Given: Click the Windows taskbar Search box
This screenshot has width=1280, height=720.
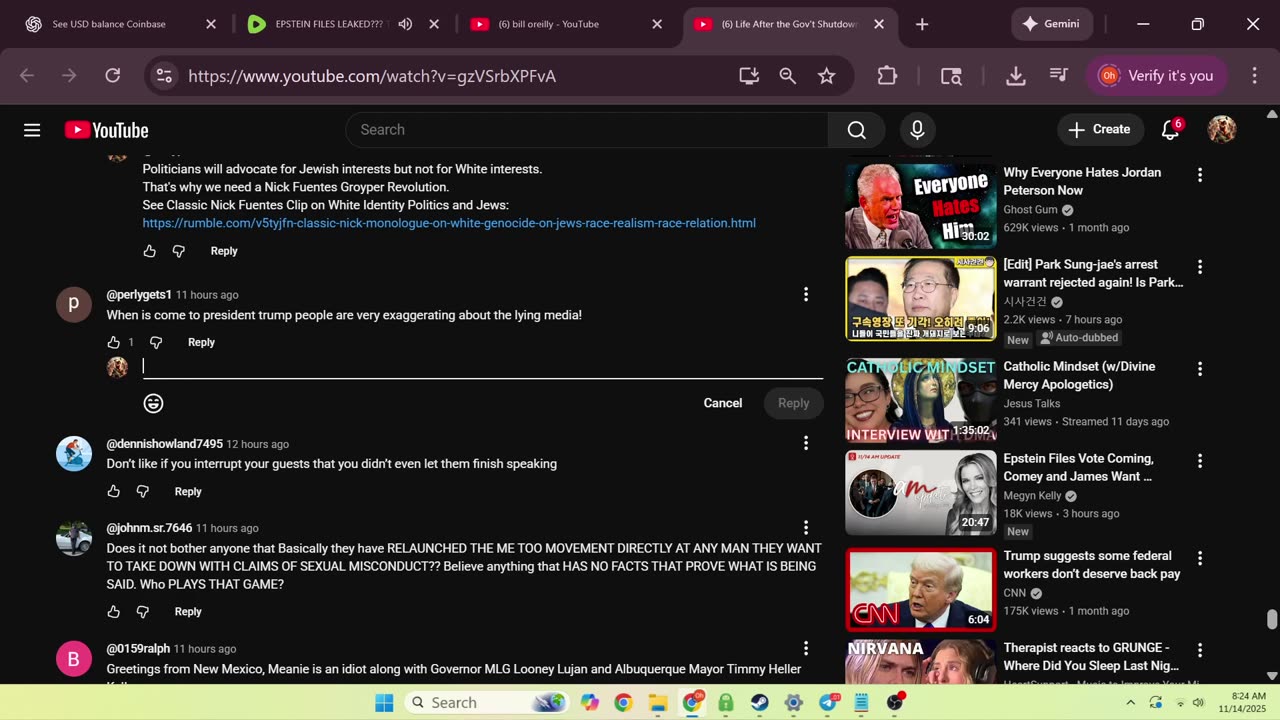Looking at the screenshot, I should (488, 702).
